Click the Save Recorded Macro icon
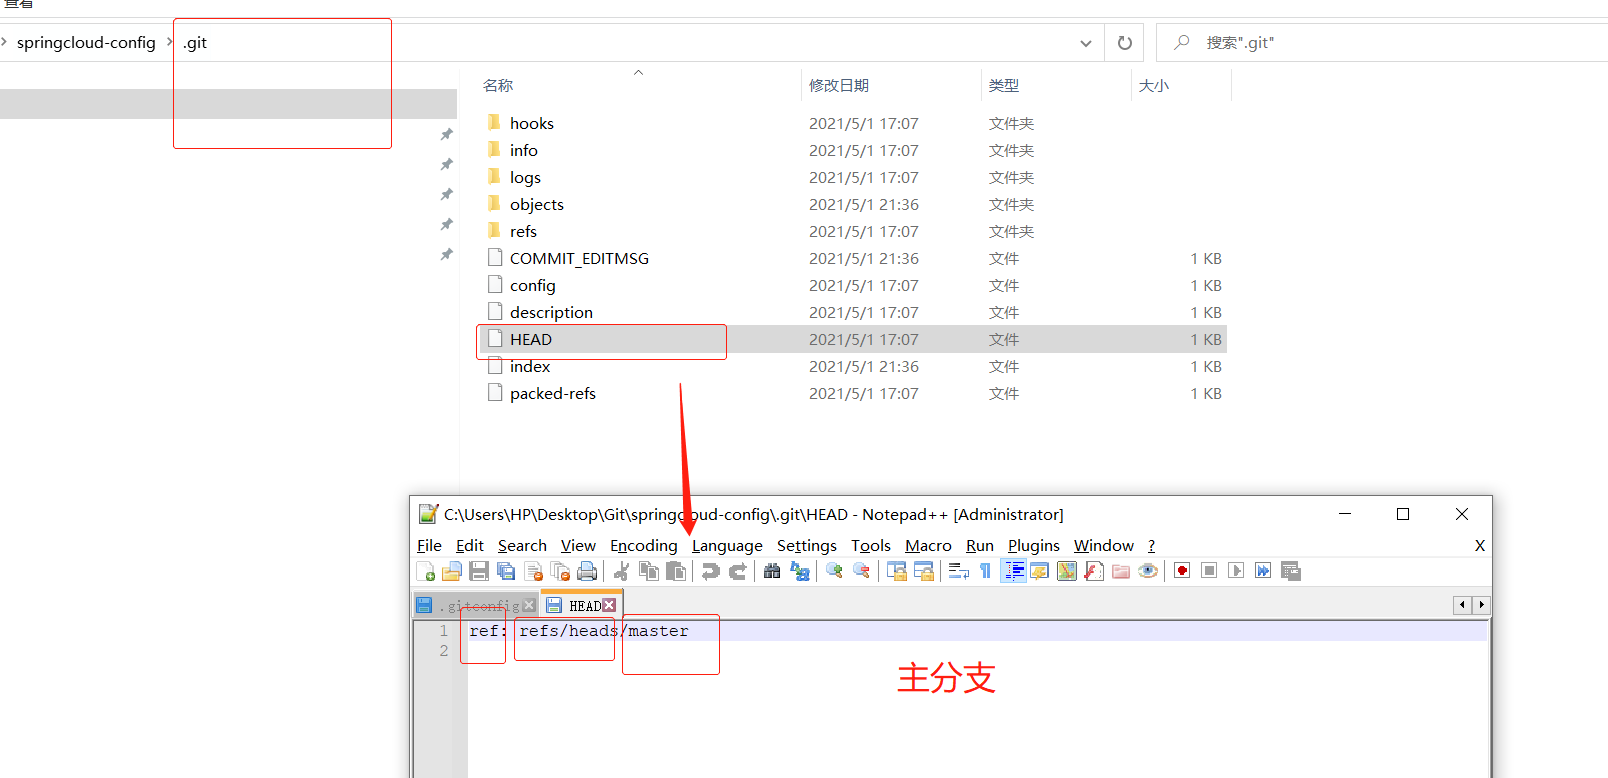 1291,571
